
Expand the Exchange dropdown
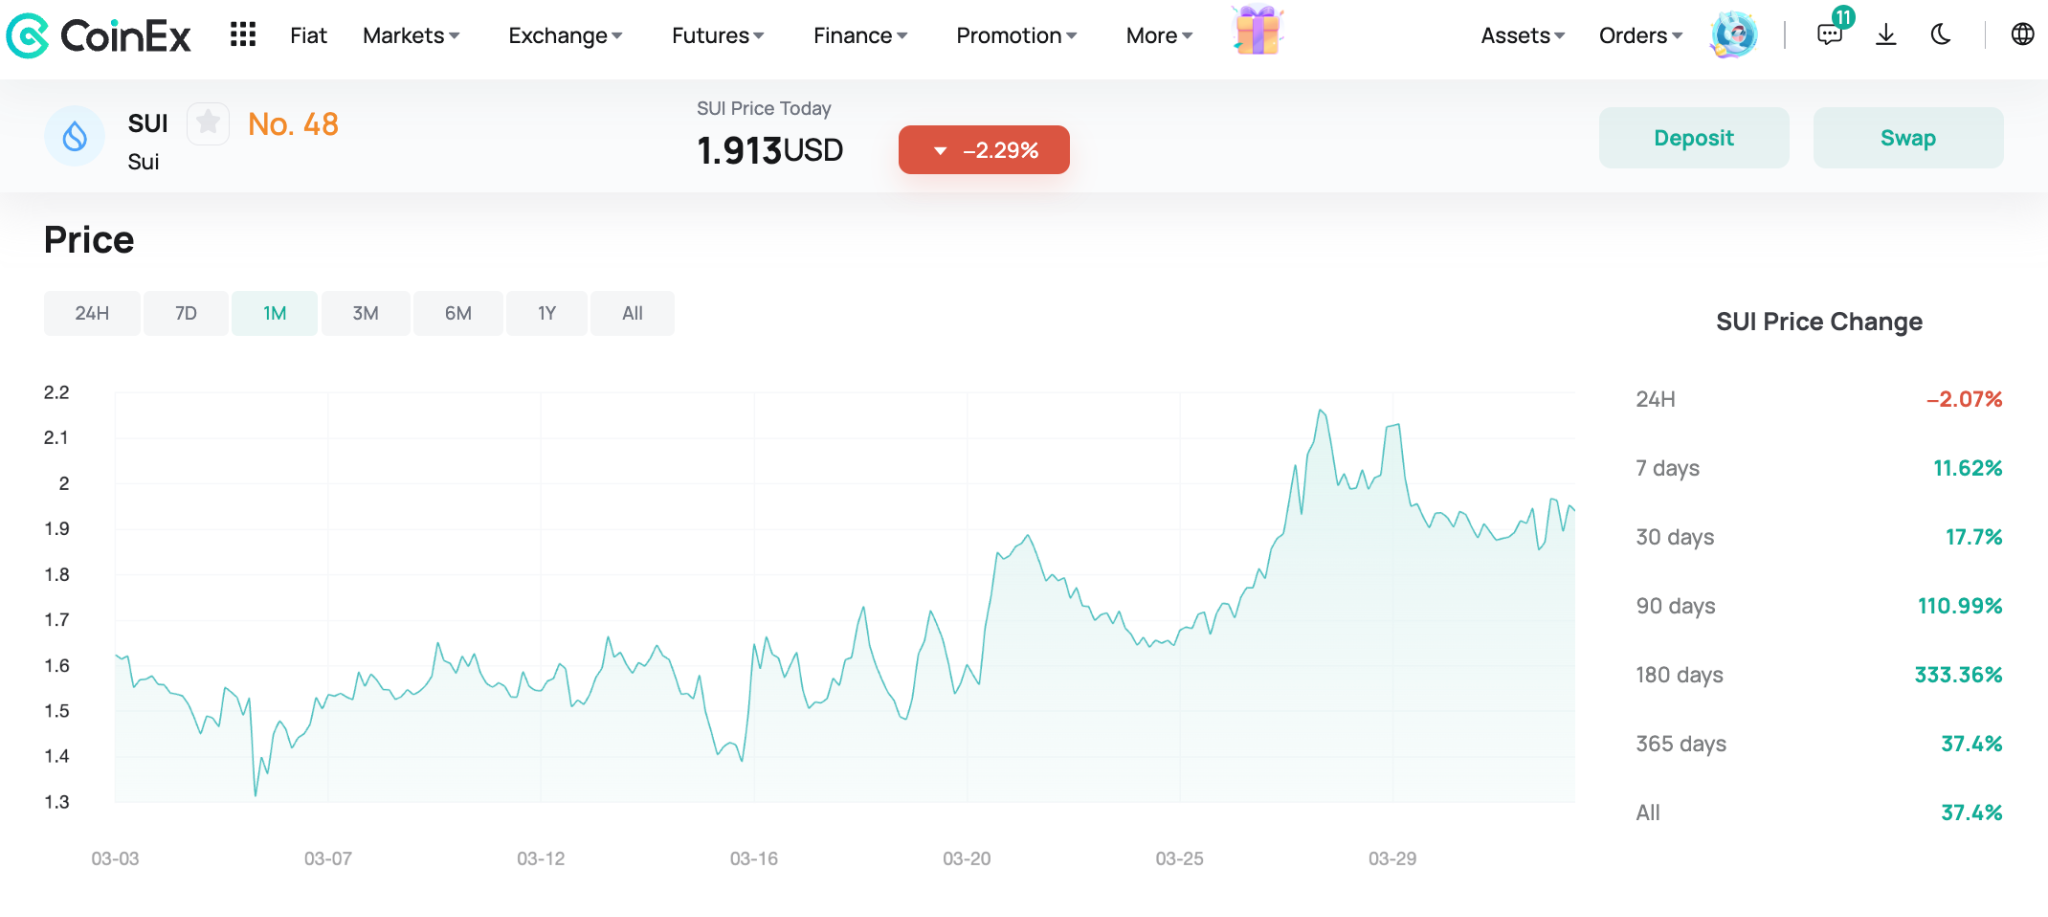coord(565,36)
